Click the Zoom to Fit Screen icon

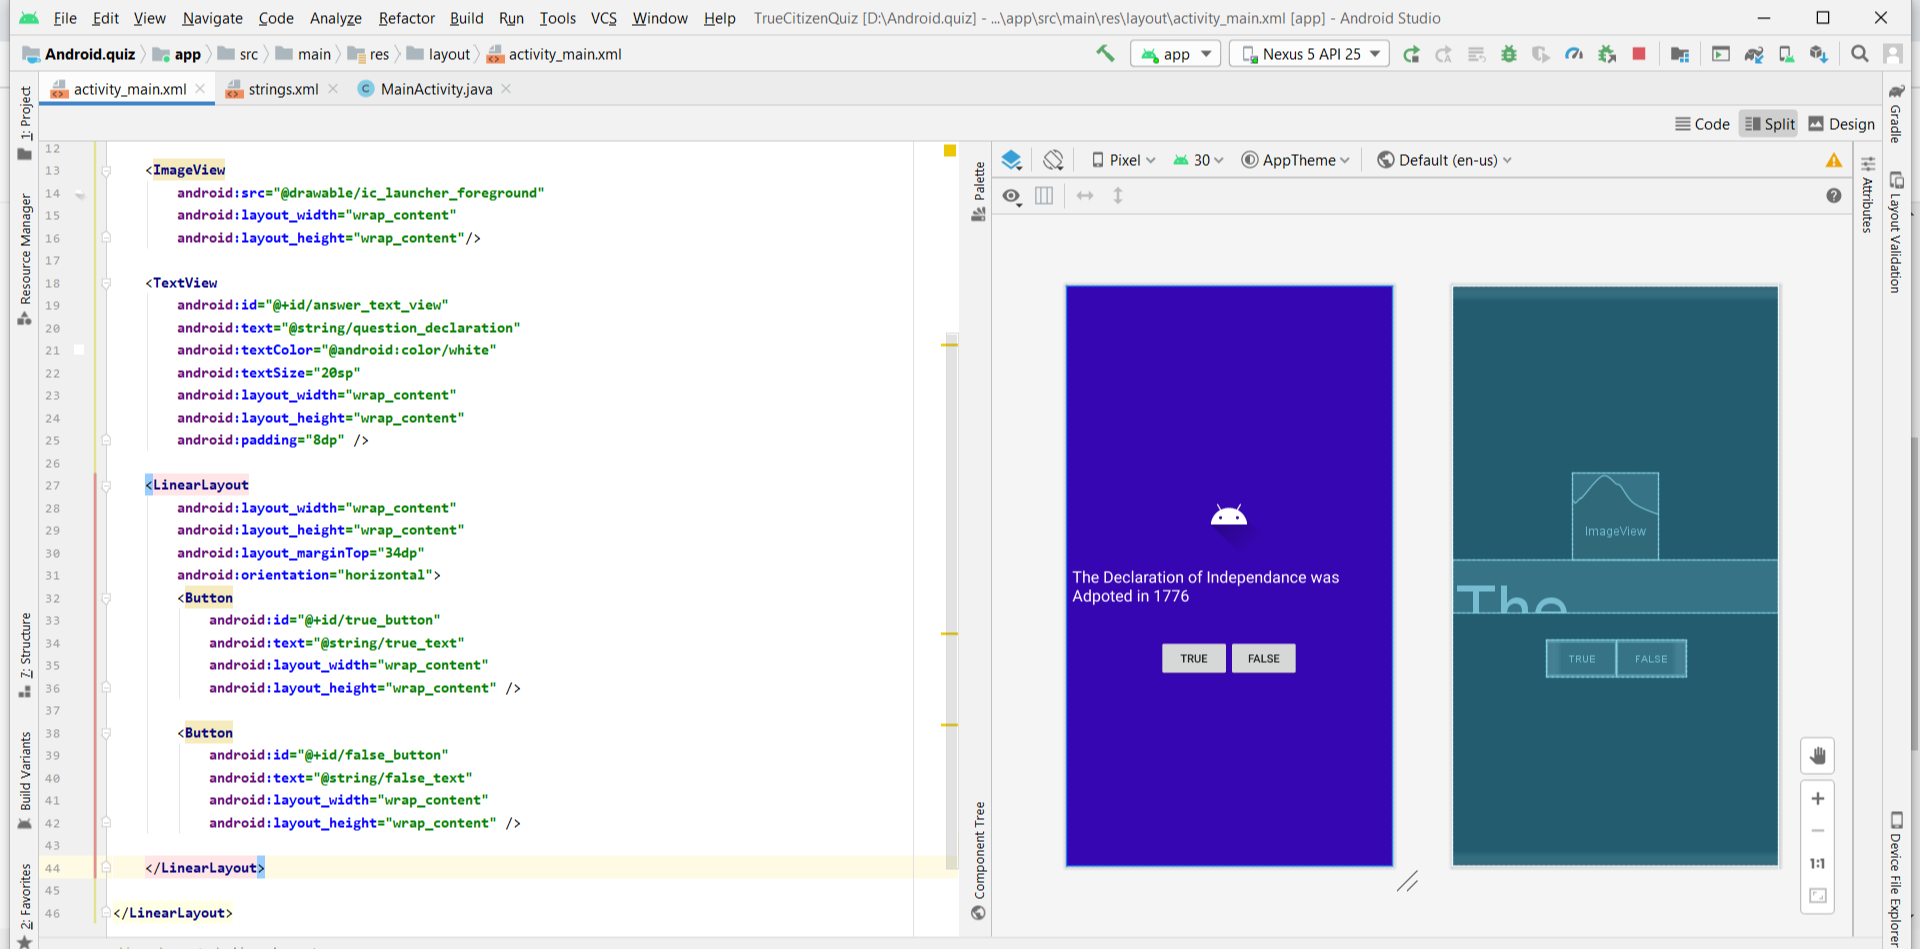tap(1818, 896)
